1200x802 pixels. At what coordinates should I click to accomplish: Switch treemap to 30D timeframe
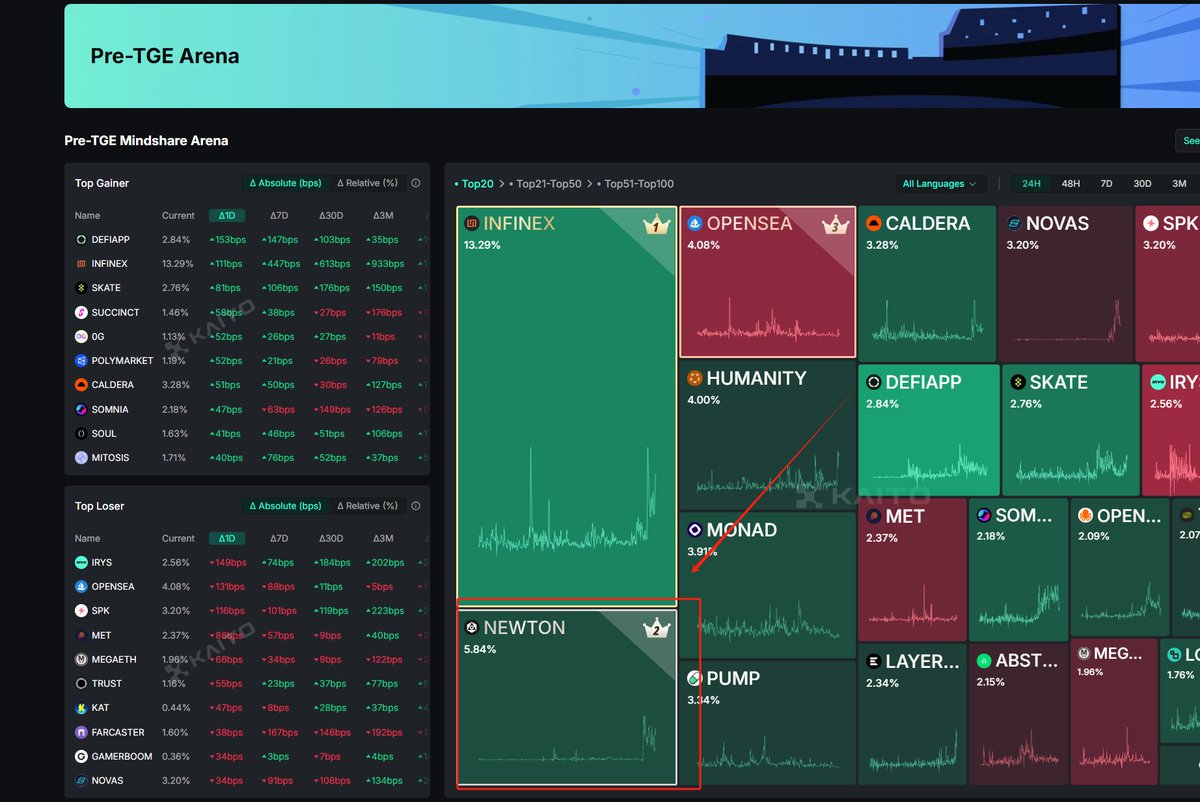(x=1142, y=184)
